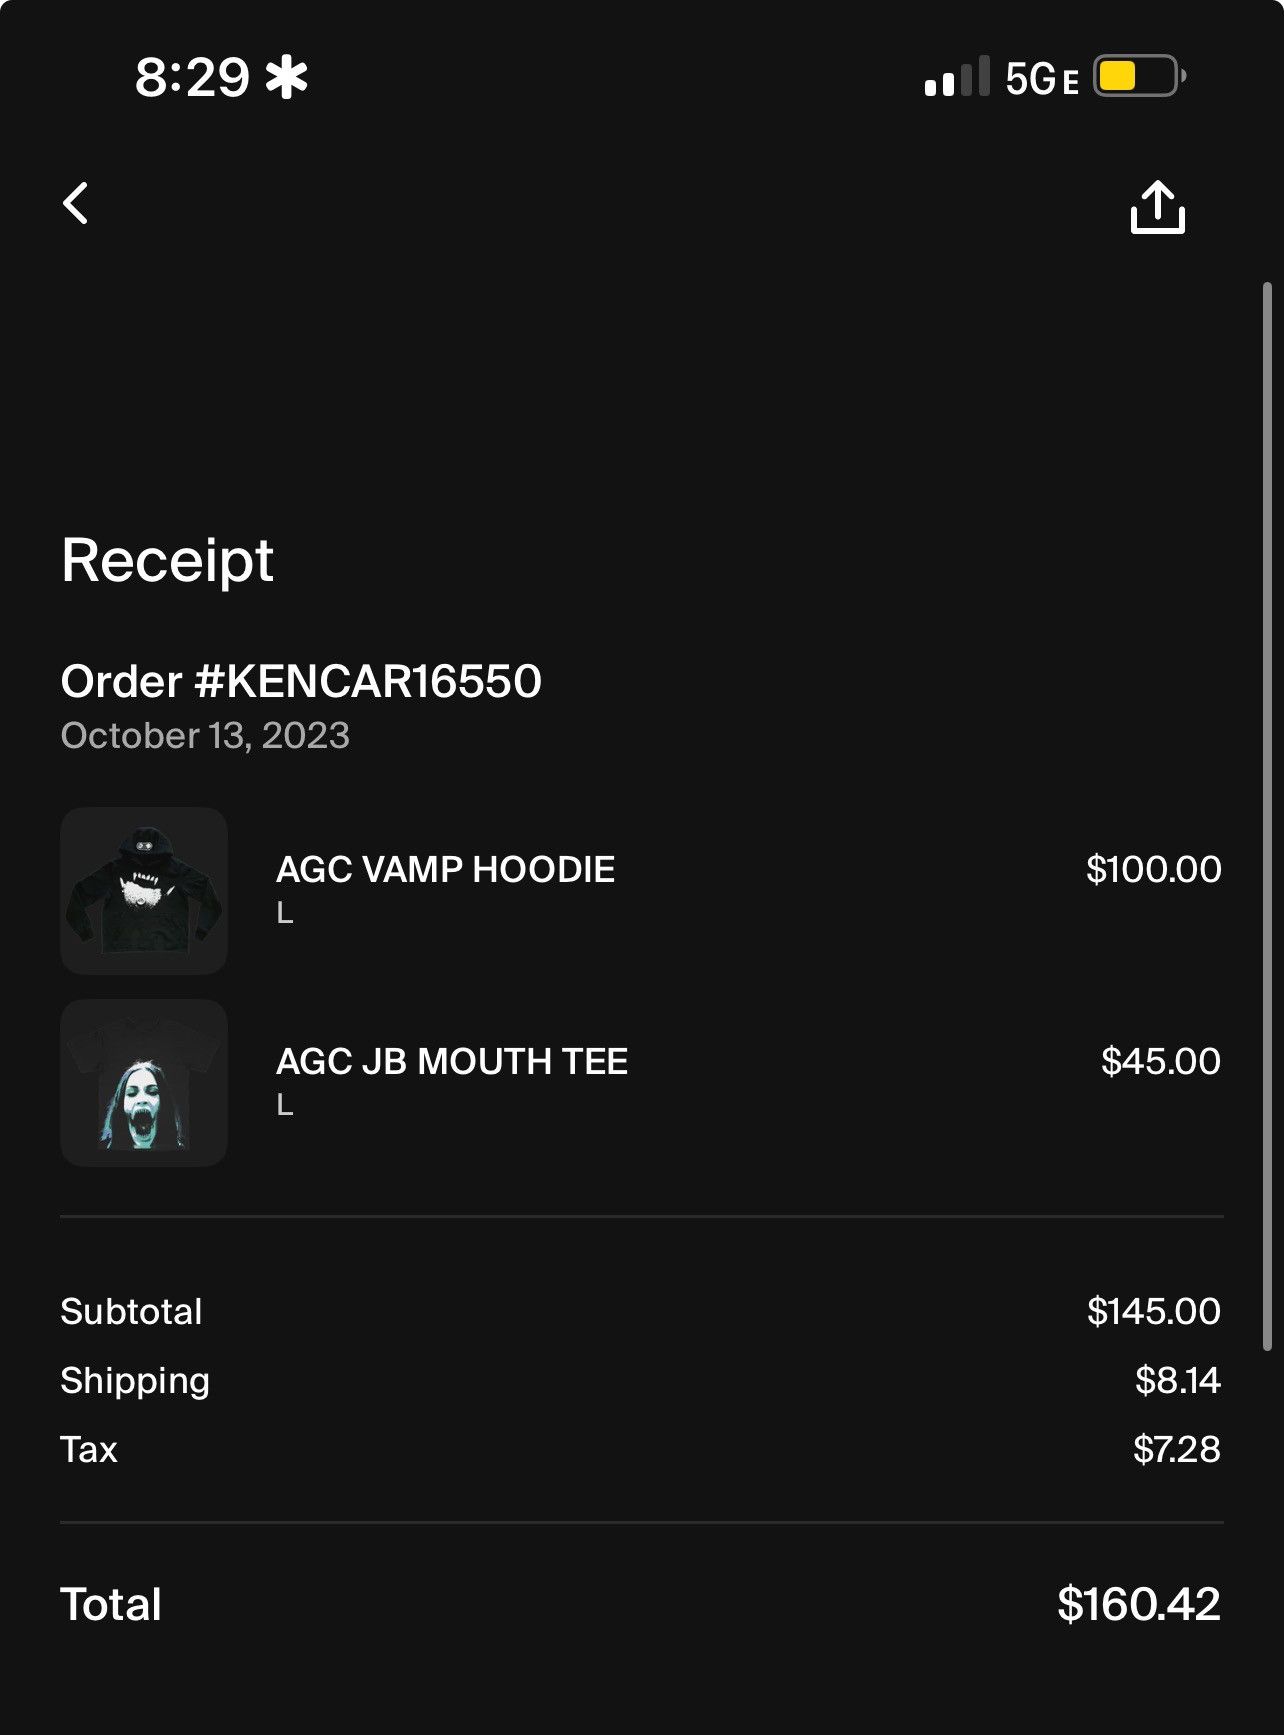The image size is (1284, 1735).
Task: Tap the 8:29 clock in status bar
Action: click(x=192, y=77)
